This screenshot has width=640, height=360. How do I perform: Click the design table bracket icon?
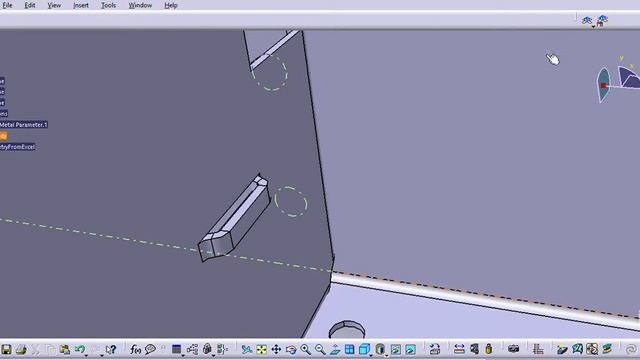click(222, 349)
